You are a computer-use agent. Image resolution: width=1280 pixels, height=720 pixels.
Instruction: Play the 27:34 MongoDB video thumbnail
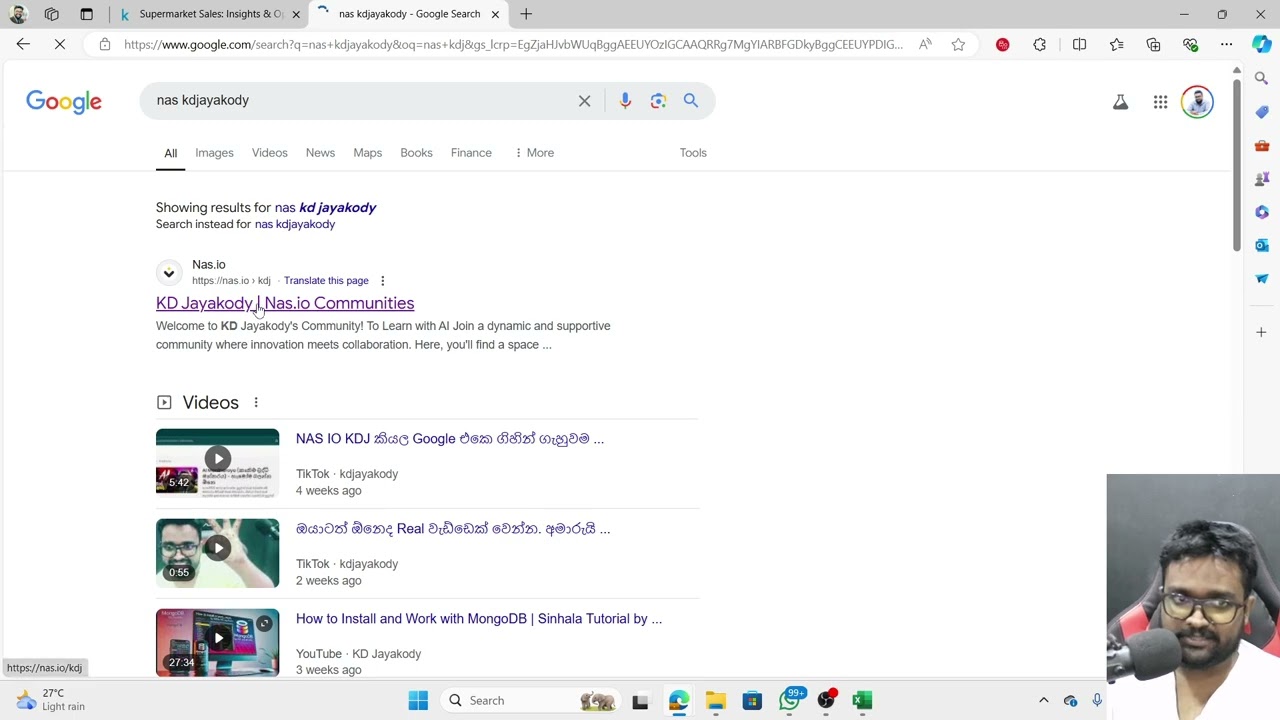tap(217, 642)
